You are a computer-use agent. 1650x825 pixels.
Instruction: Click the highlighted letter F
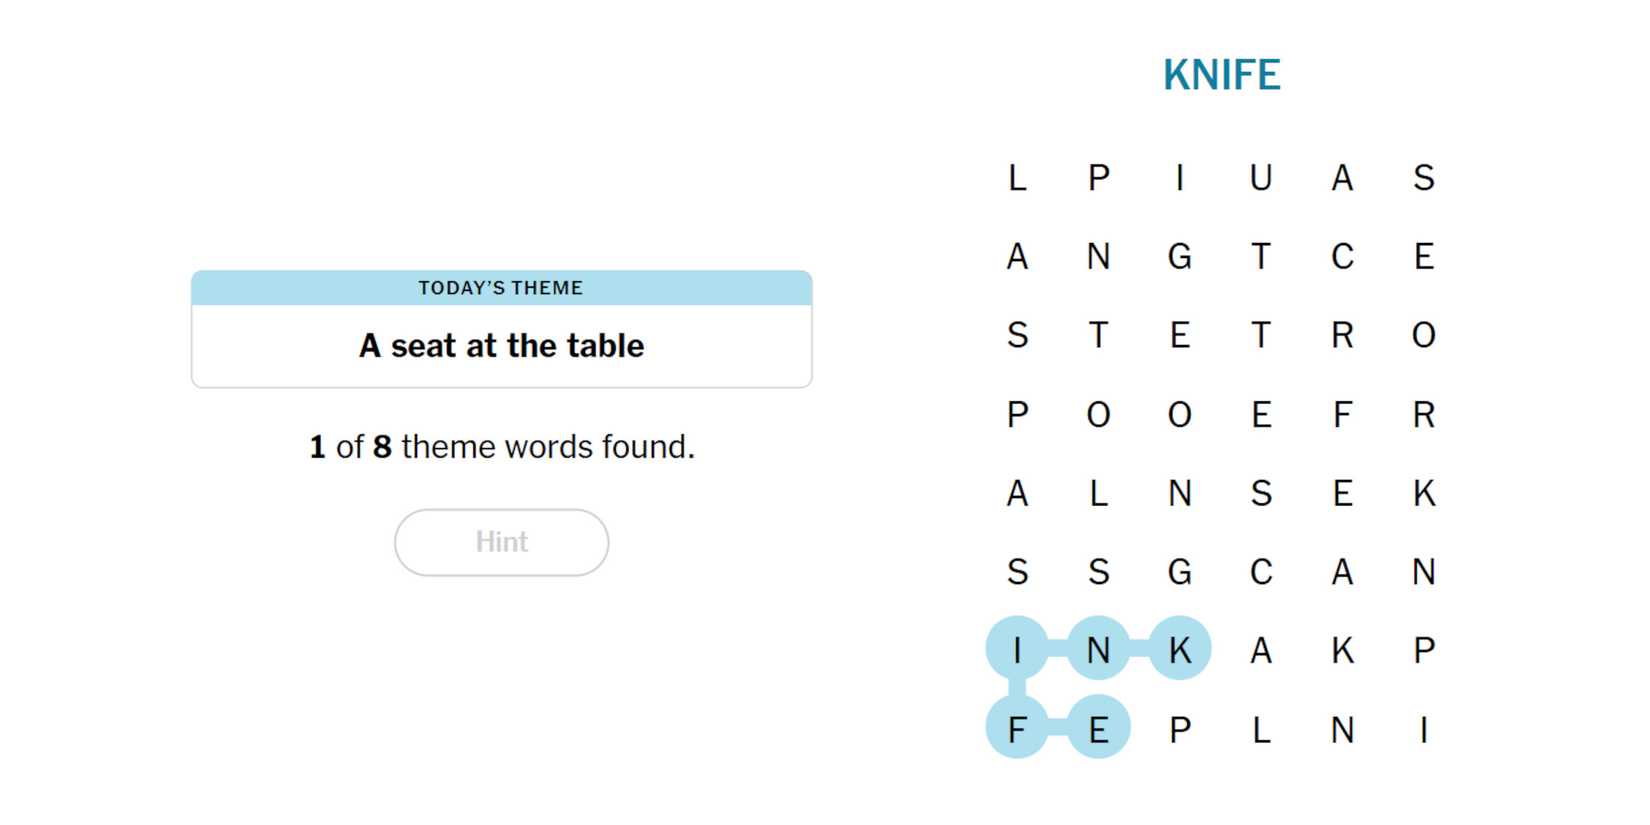1017,729
